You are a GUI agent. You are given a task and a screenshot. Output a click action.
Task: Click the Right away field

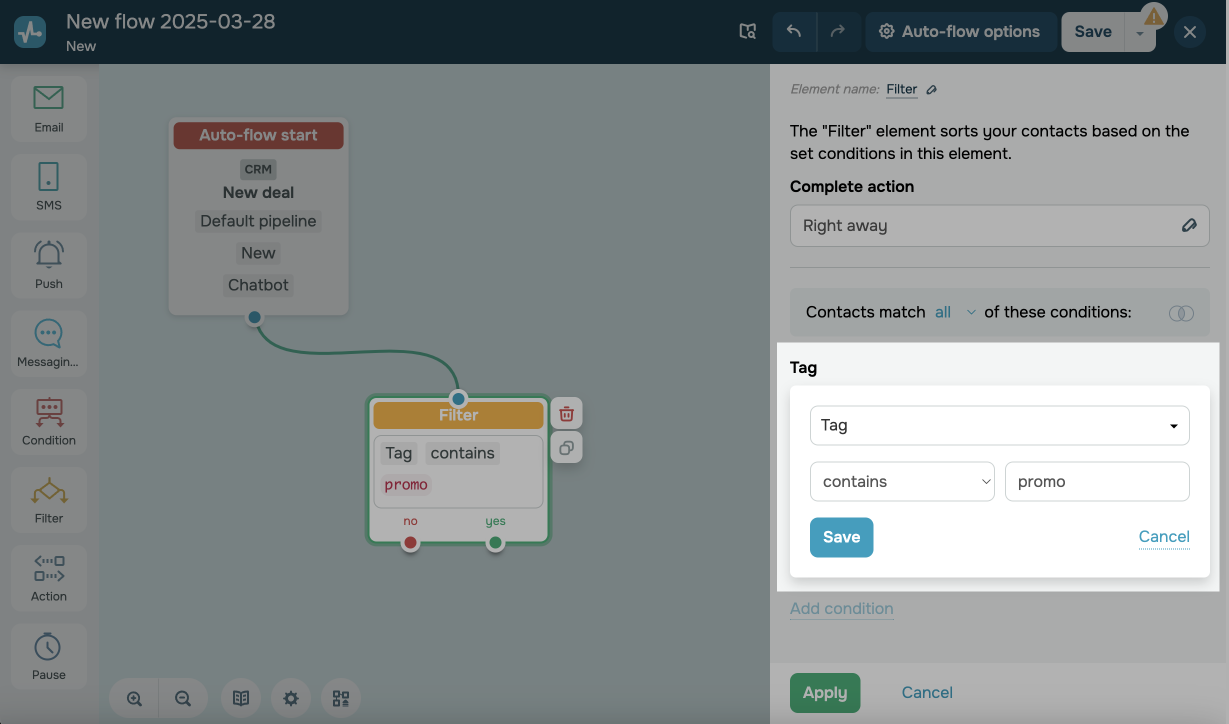click(x=1000, y=226)
